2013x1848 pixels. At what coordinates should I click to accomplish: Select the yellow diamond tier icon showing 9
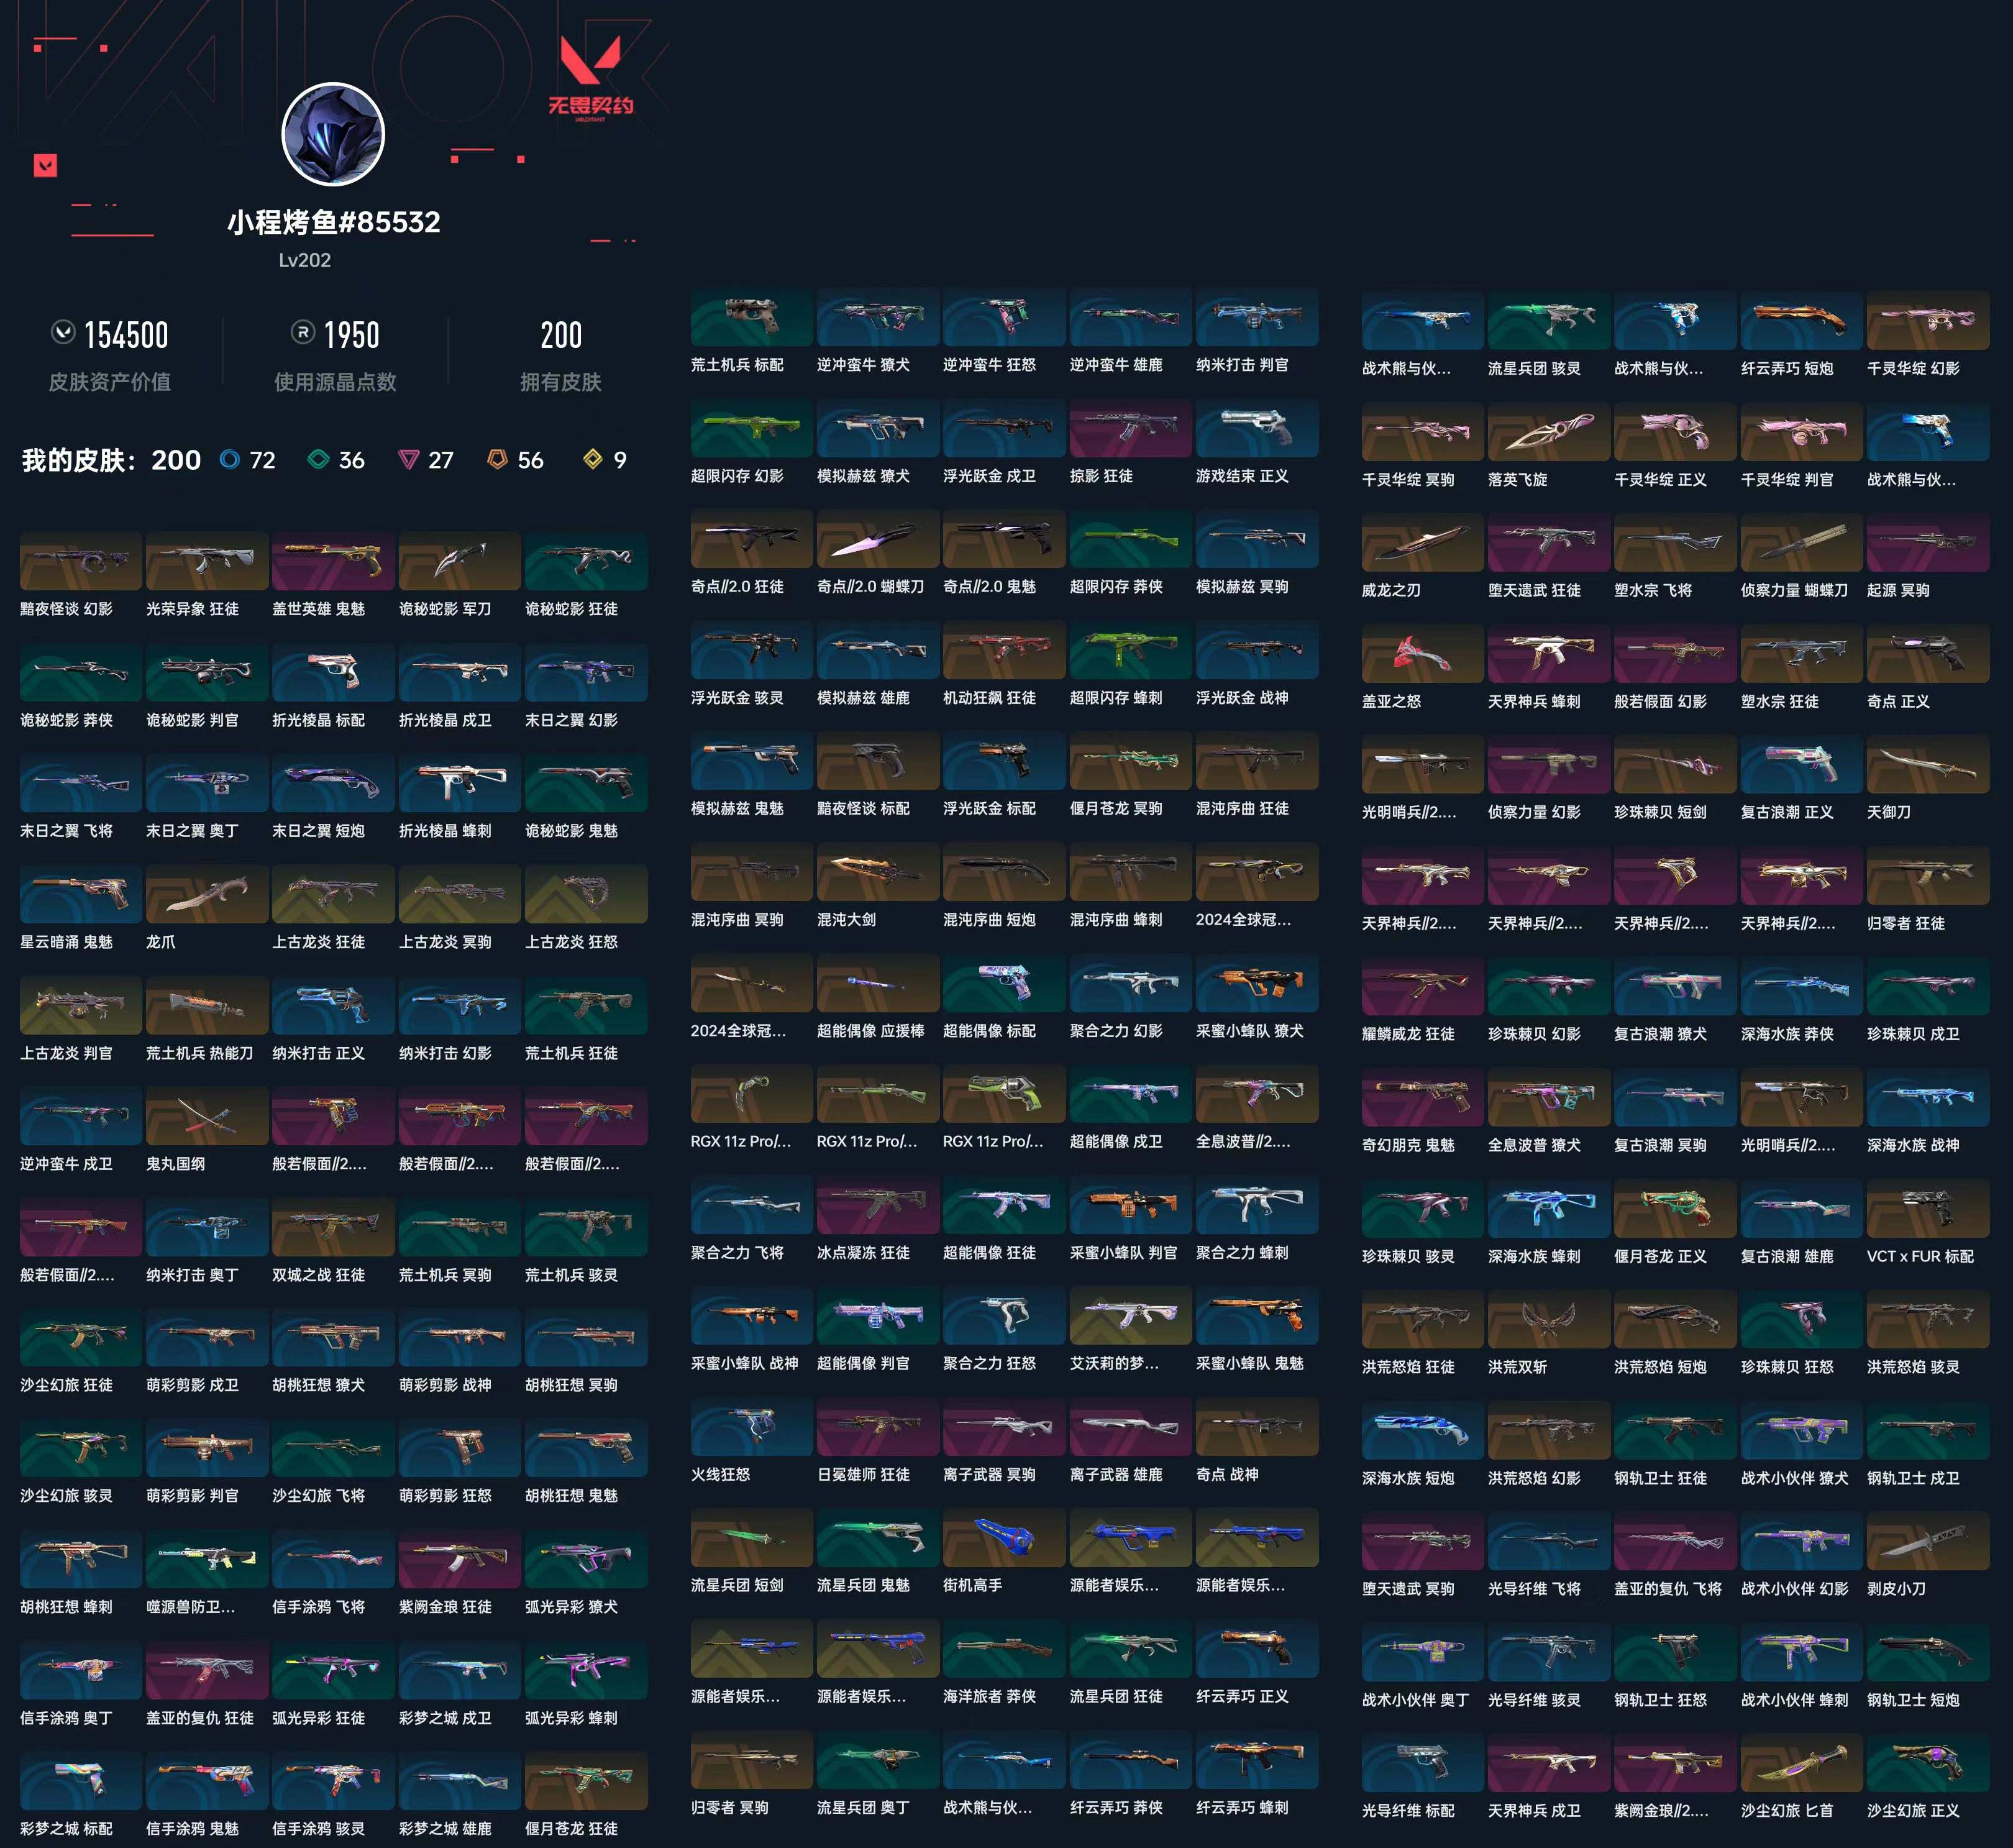(593, 459)
